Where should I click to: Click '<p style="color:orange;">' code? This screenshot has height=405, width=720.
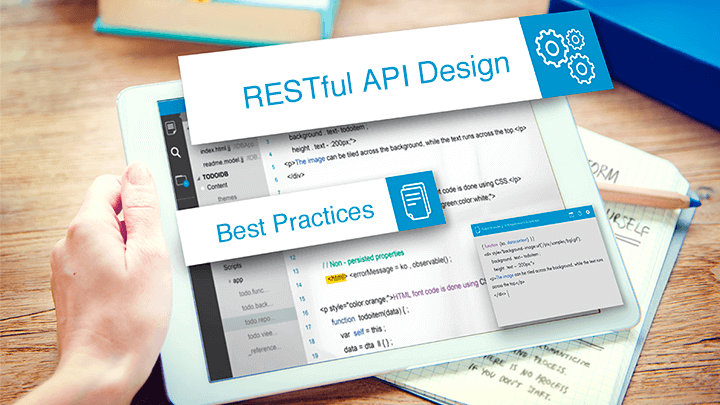pos(356,303)
